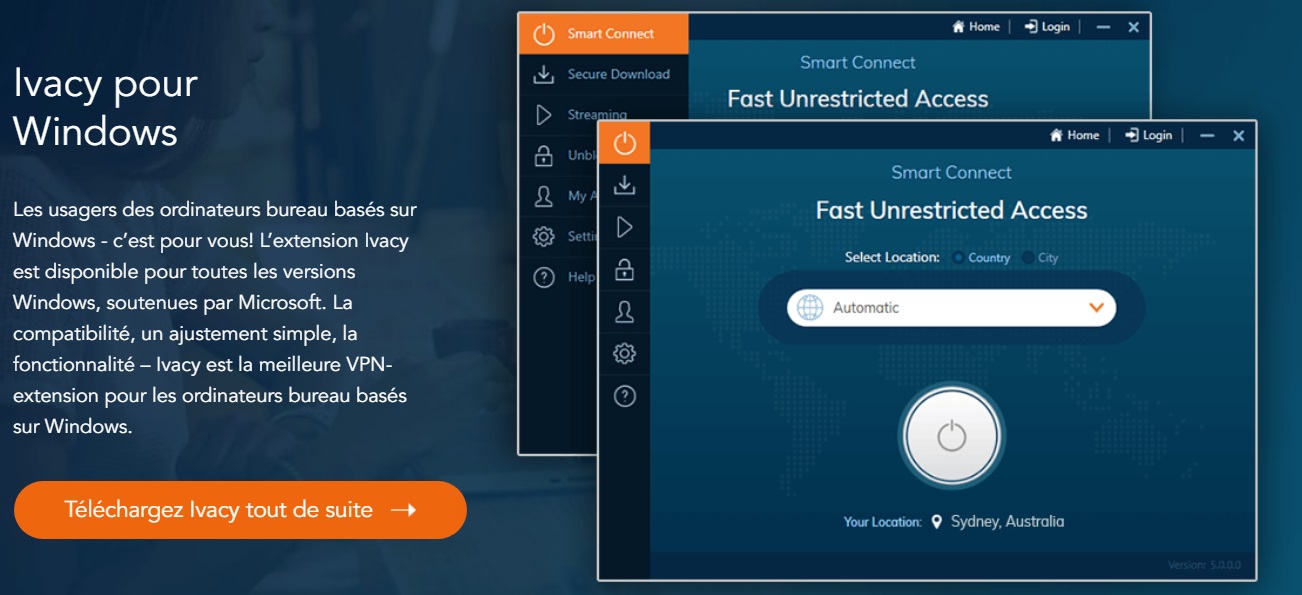Click the power icon beside Smart Connect in back window

point(544,34)
